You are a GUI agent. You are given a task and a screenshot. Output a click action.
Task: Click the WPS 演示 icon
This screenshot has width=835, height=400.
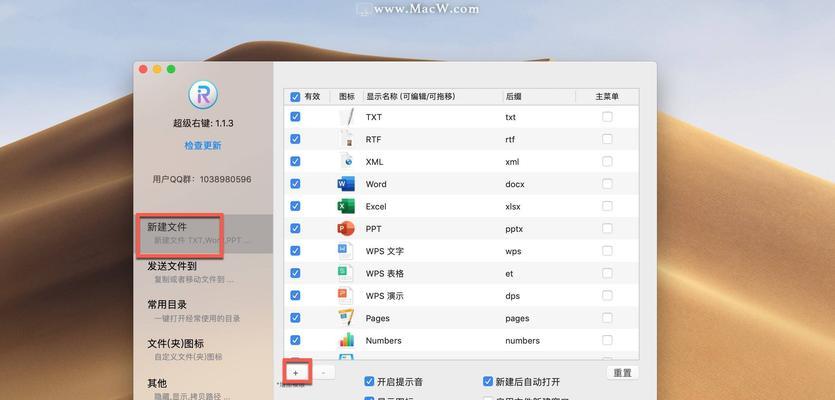345,296
